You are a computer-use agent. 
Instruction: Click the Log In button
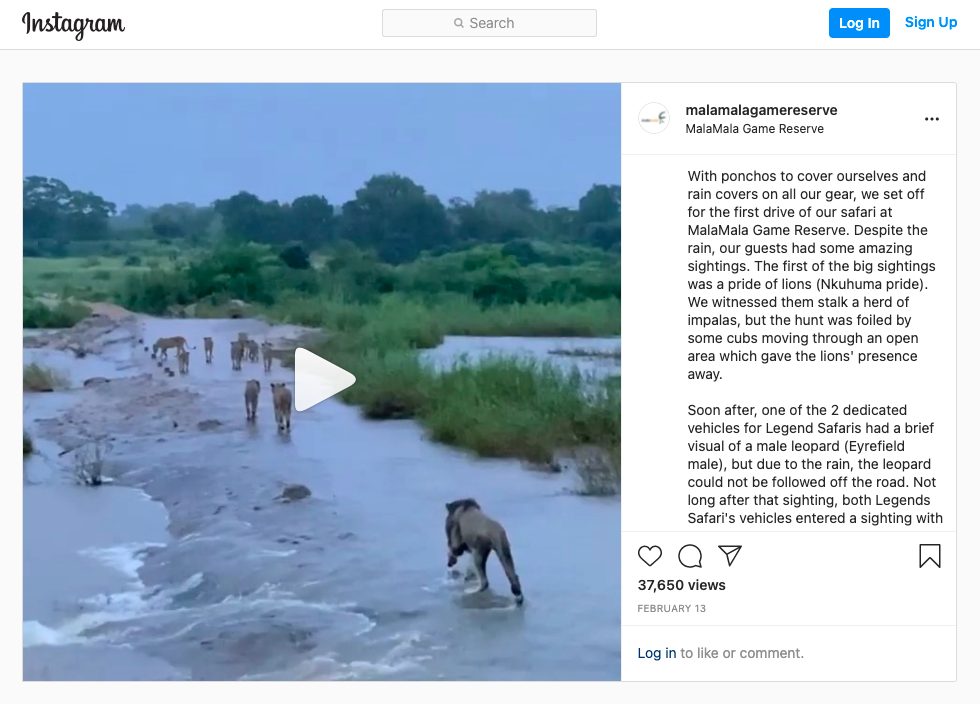859,23
